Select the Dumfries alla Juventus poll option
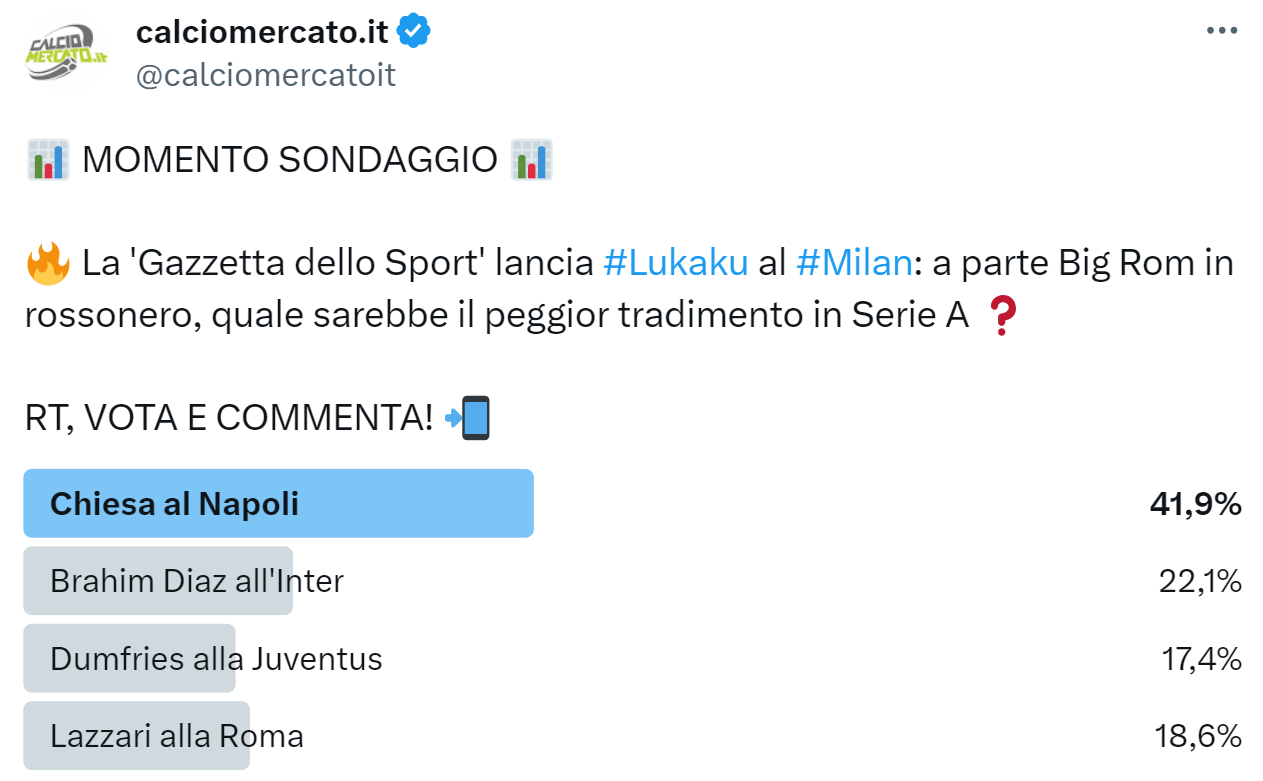Viewport: 1263px width, 781px height. (x=216, y=659)
